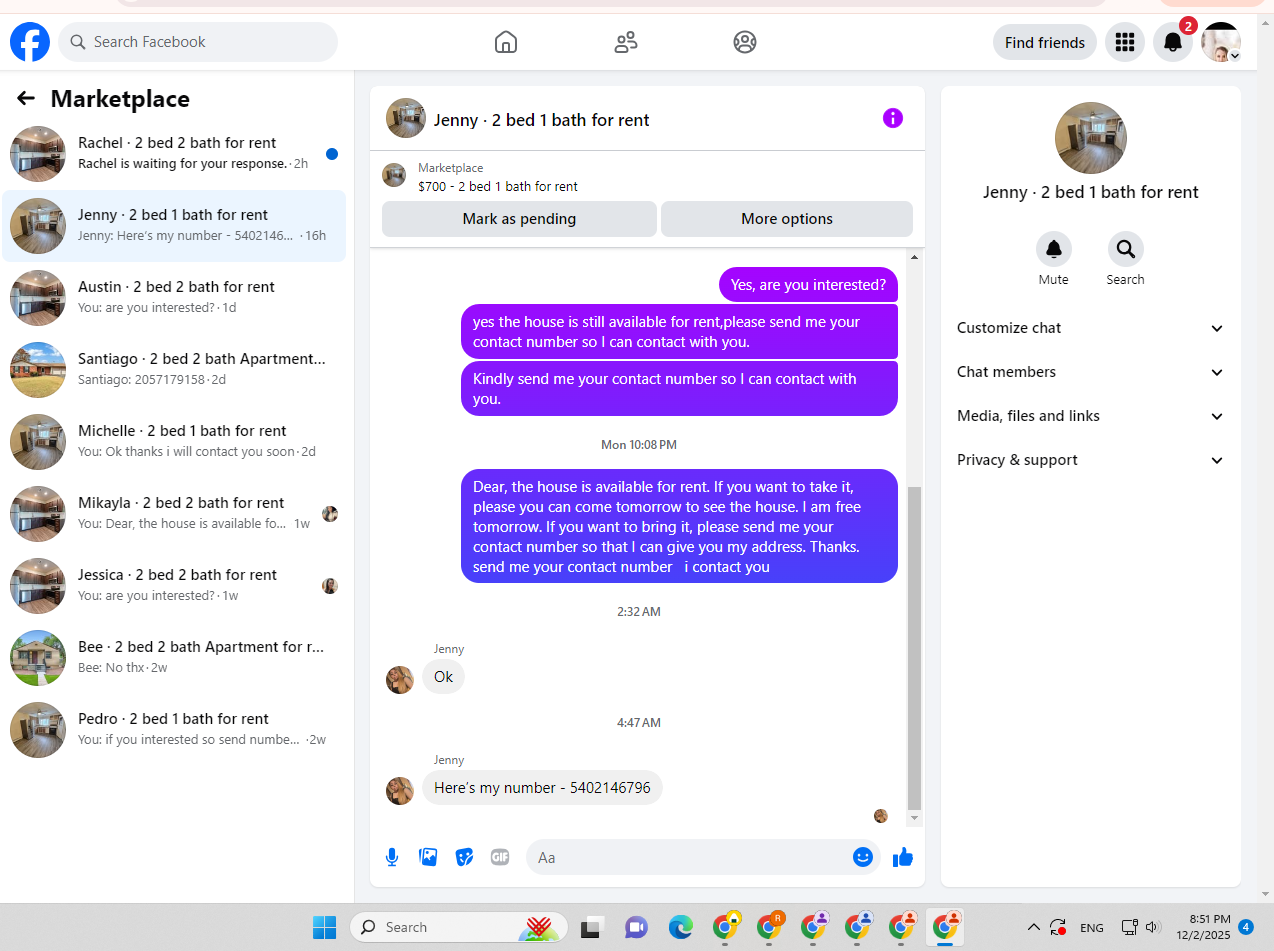
Task: Open Mikayla 2 bed 2 bath conversation
Action: (174, 514)
